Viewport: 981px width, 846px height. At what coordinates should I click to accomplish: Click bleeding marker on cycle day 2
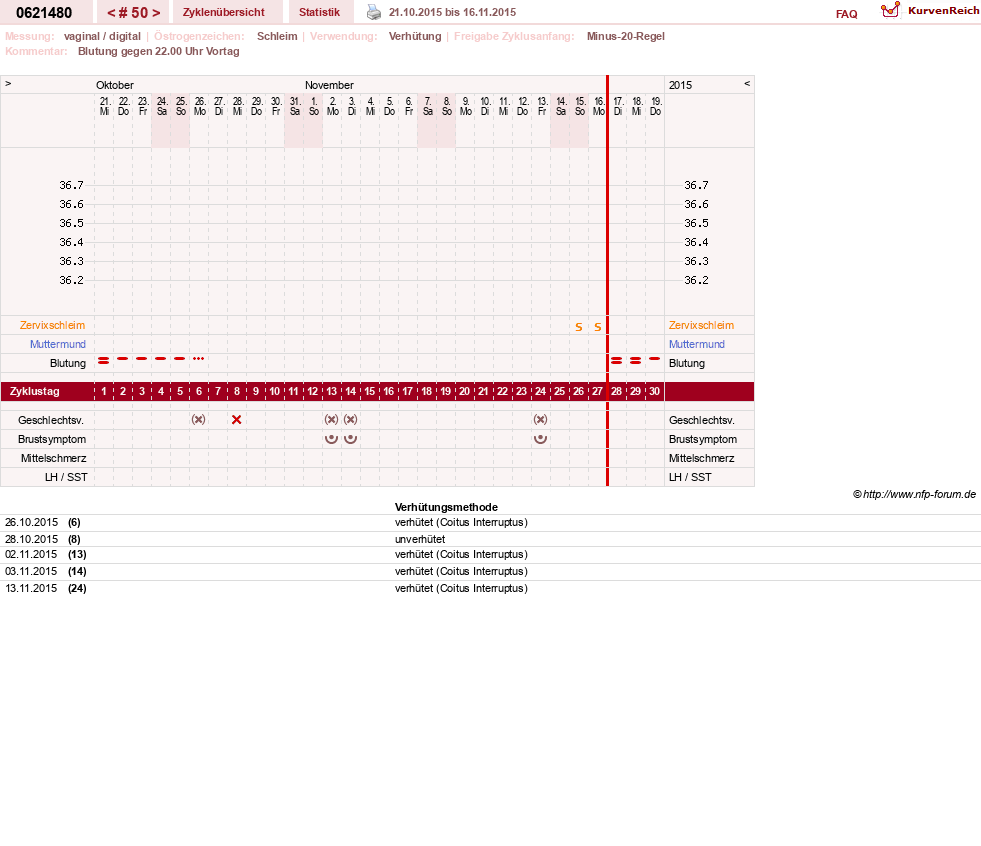pos(123,359)
